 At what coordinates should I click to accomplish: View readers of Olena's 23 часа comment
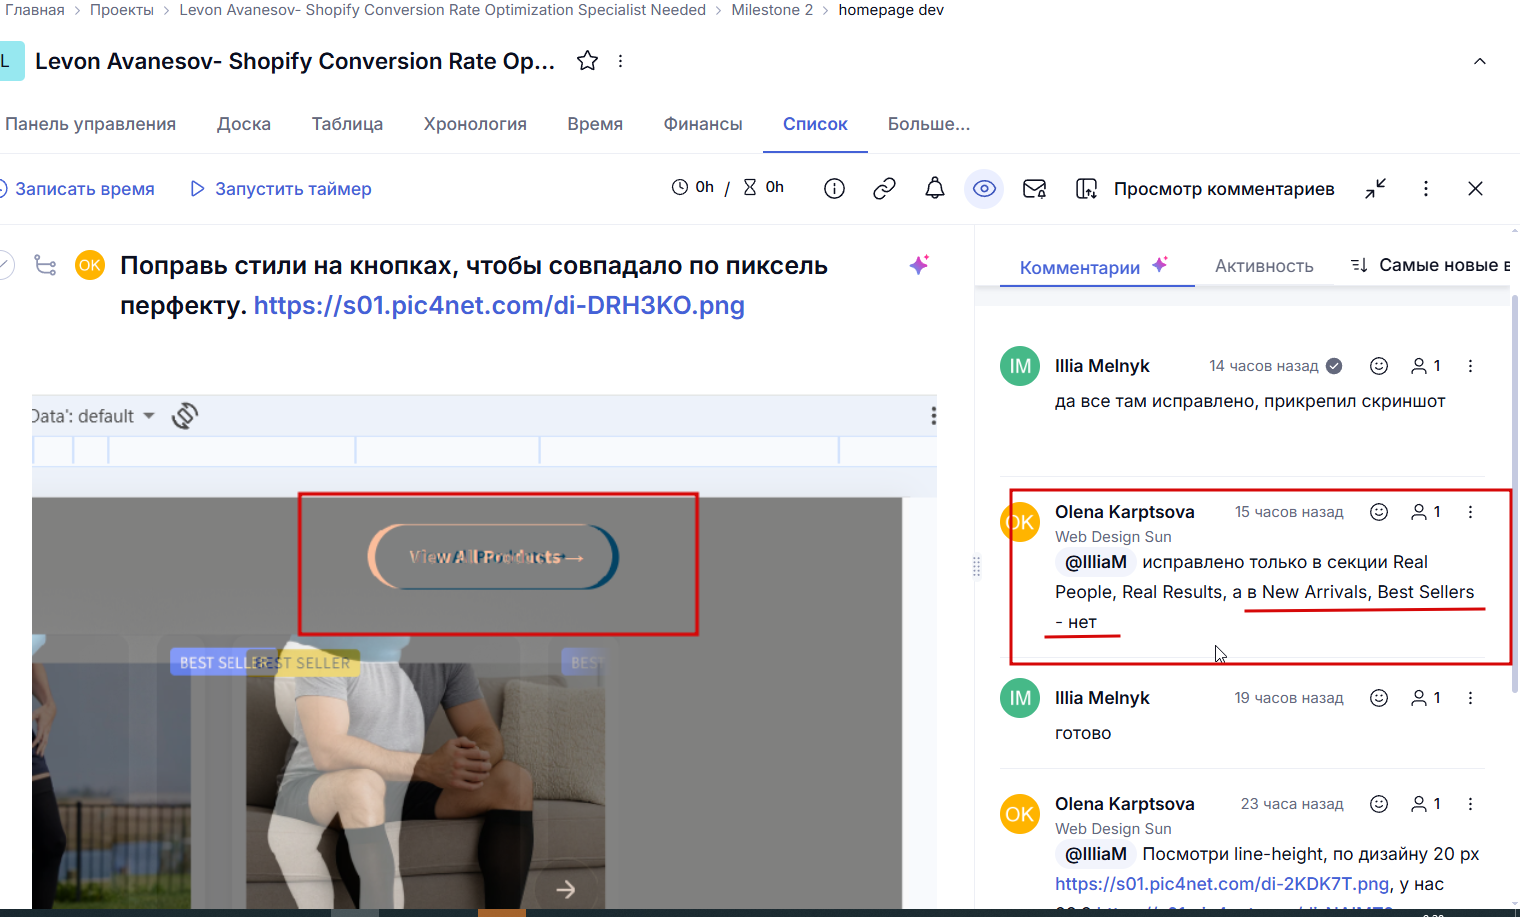1426,804
